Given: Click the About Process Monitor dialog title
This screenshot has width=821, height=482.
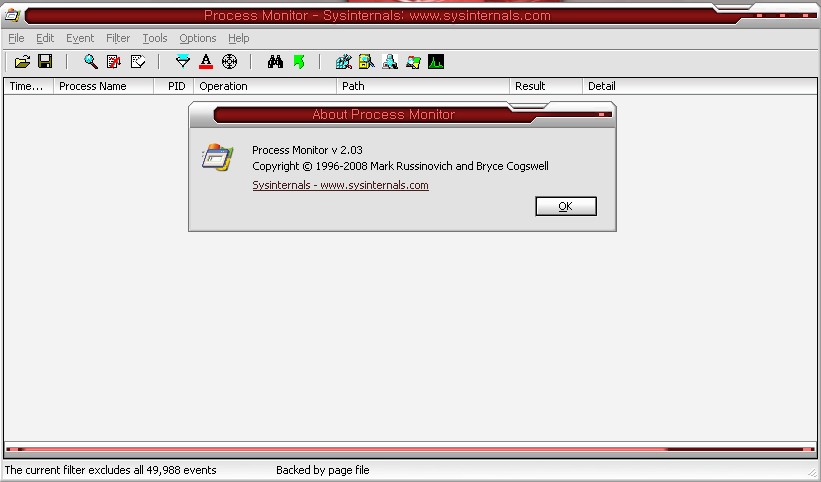Looking at the screenshot, I should click(383, 114).
